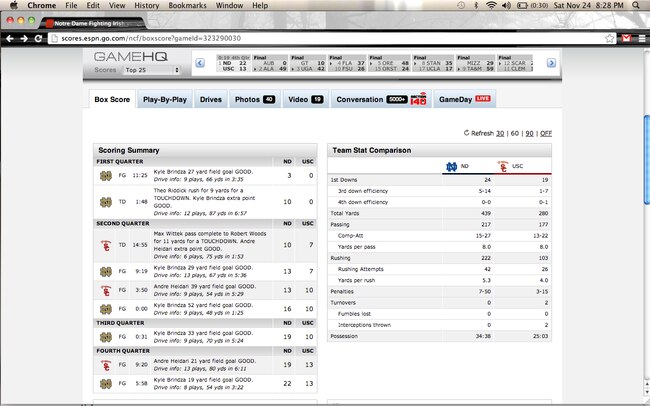Open the Bookmarks menu
Image resolution: width=650 pixels, height=406 pixels.
point(187,5)
